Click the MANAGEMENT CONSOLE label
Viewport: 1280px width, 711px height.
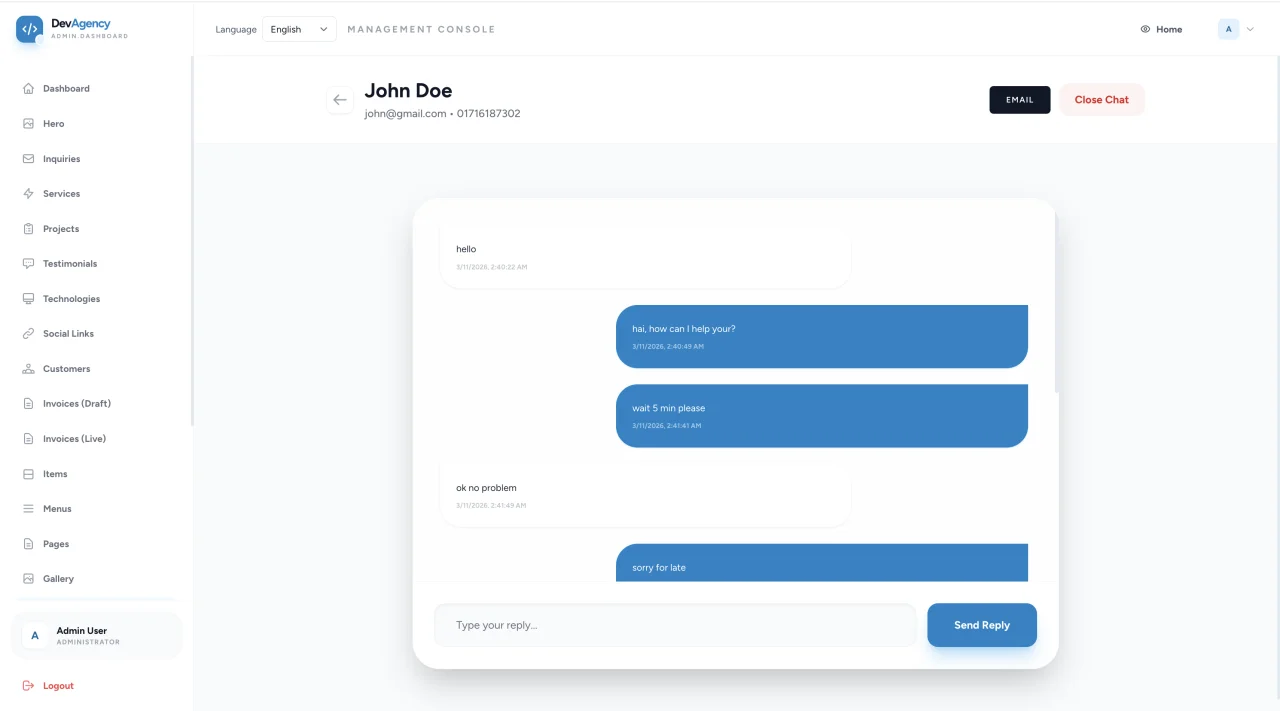[421, 30]
